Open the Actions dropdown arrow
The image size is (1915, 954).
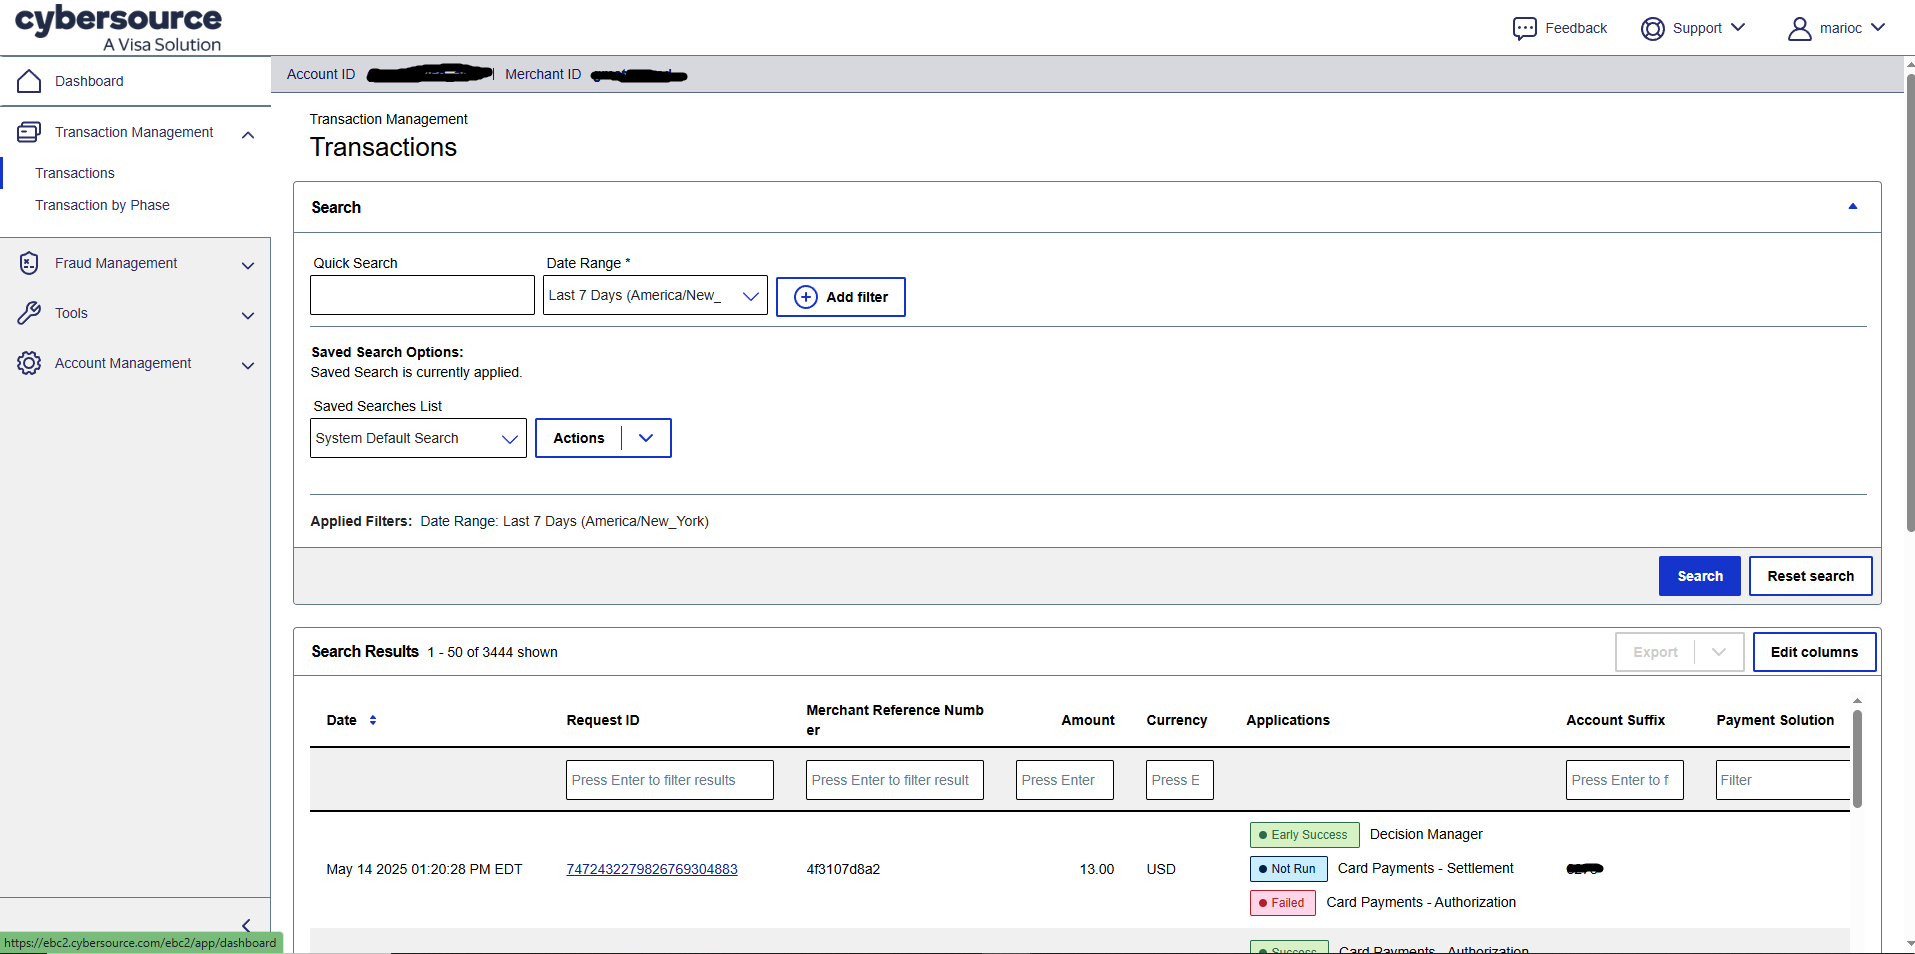point(646,438)
